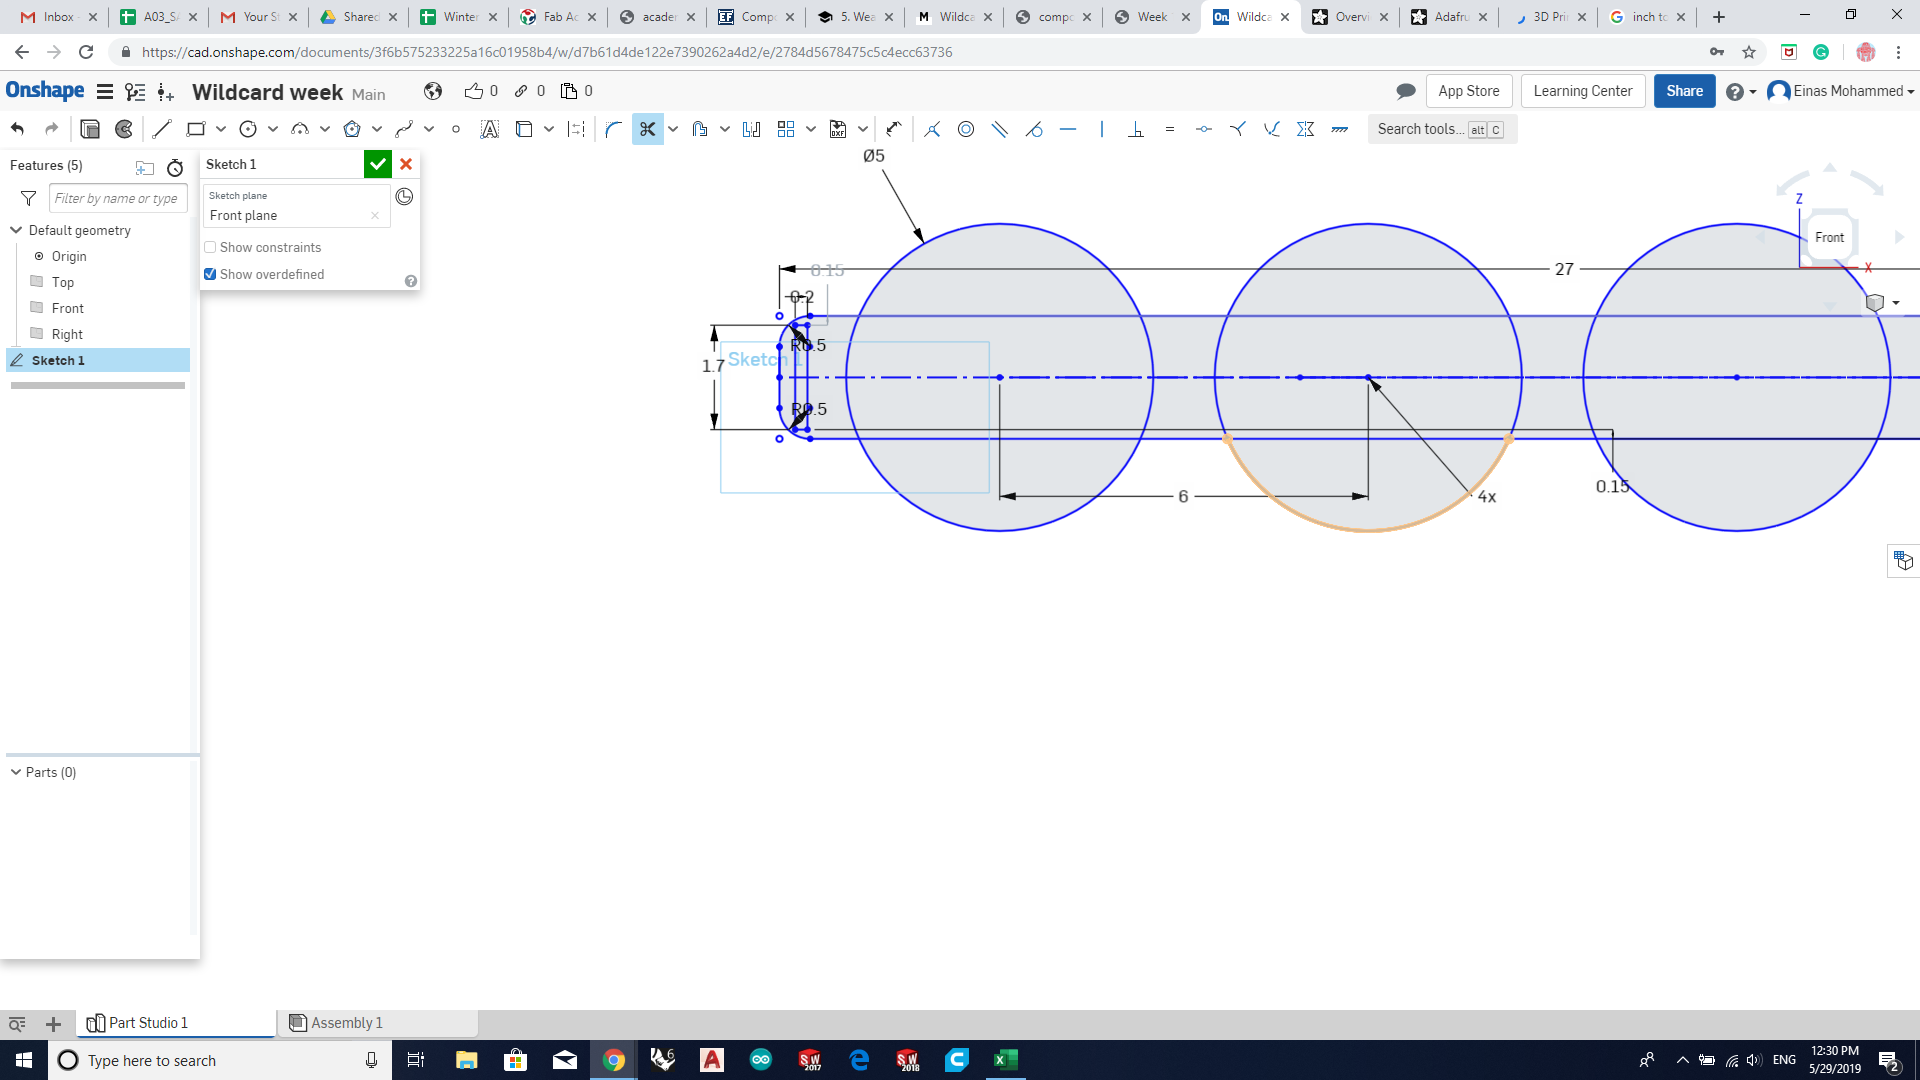Accept Sketch 1 with green checkmark

point(377,164)
